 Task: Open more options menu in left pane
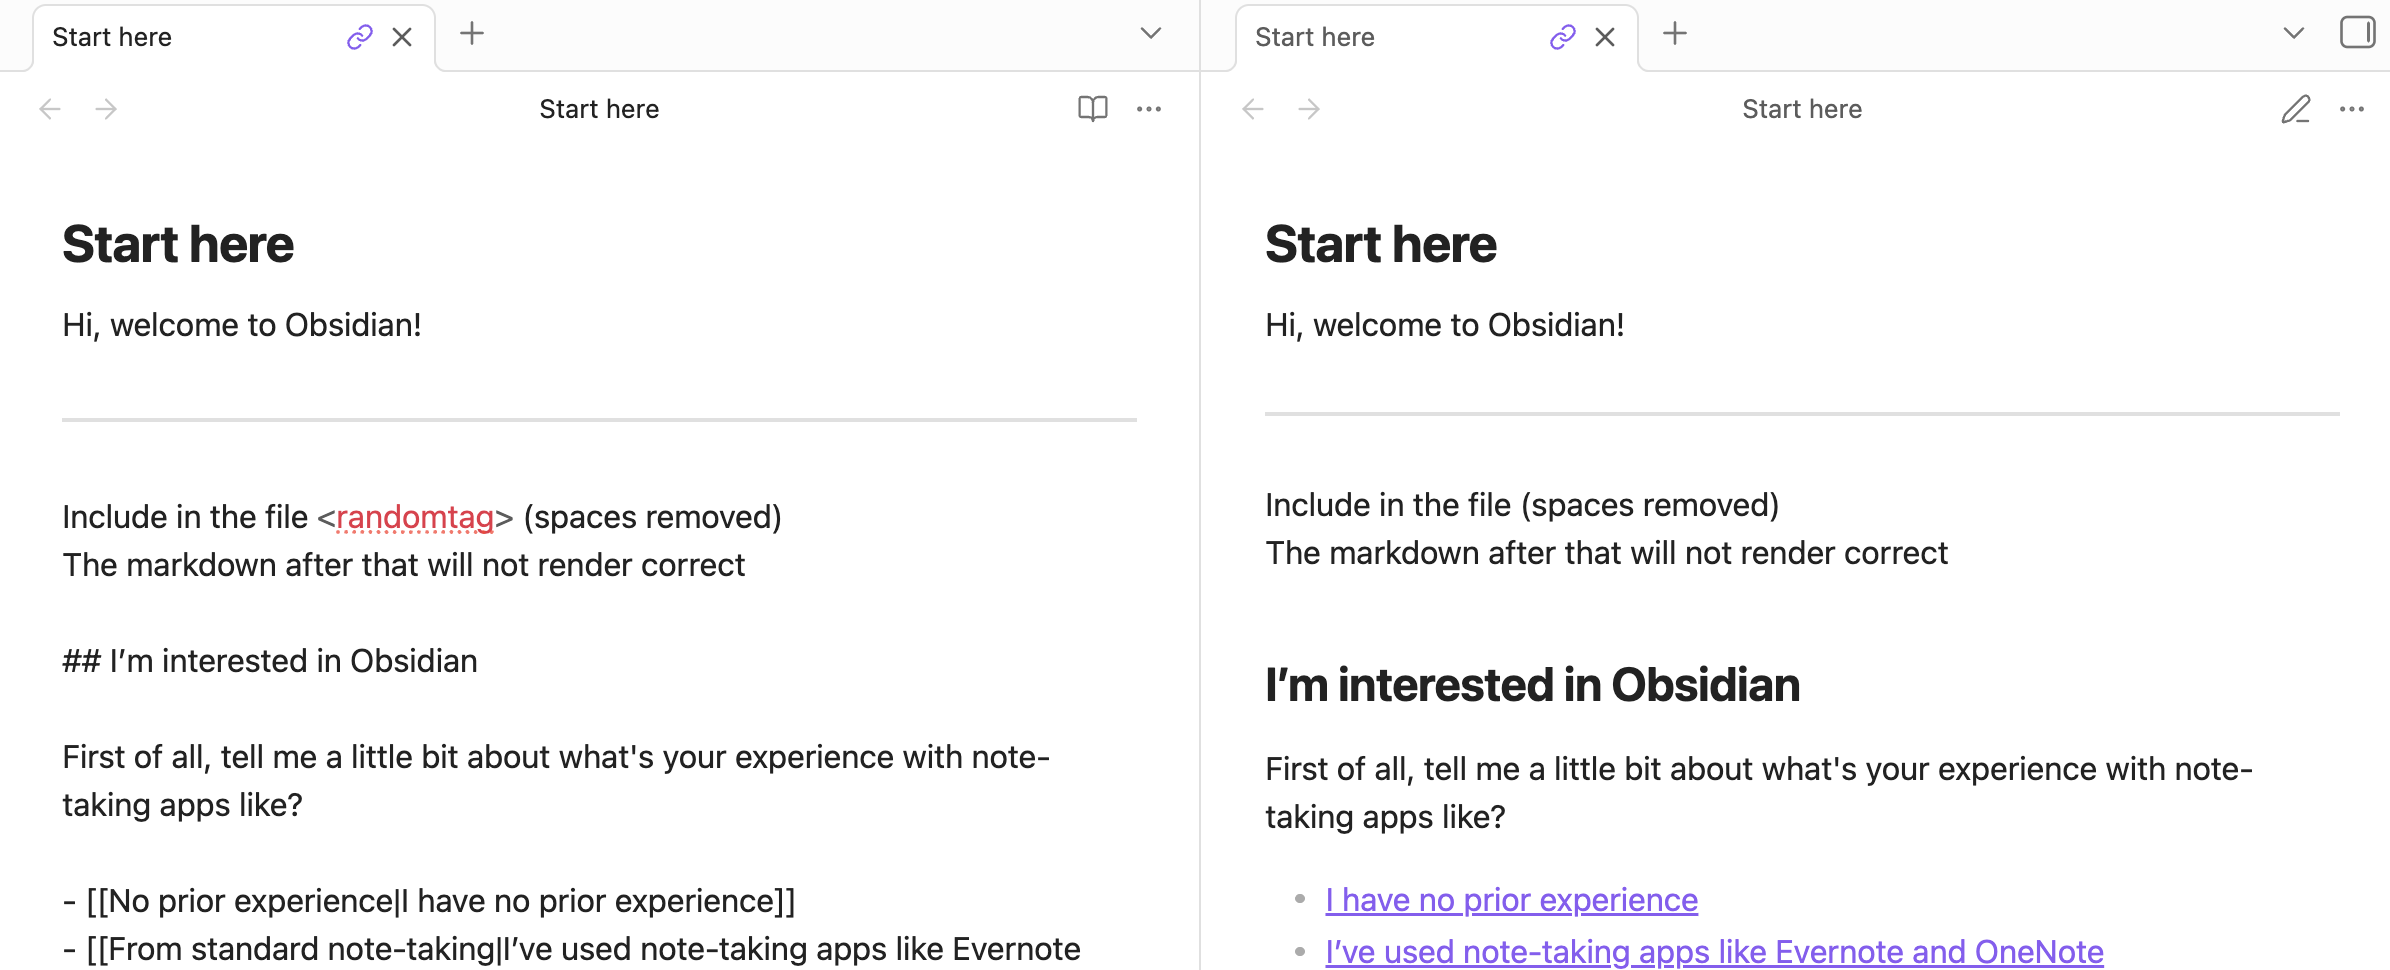(x=1149, y=109)
